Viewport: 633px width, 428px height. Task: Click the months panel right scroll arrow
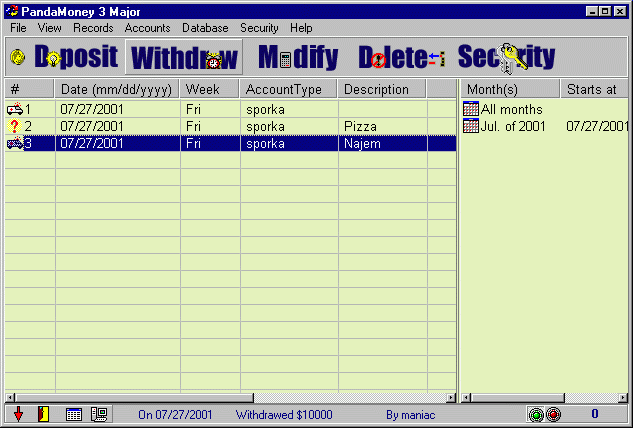tap(623, 398)
